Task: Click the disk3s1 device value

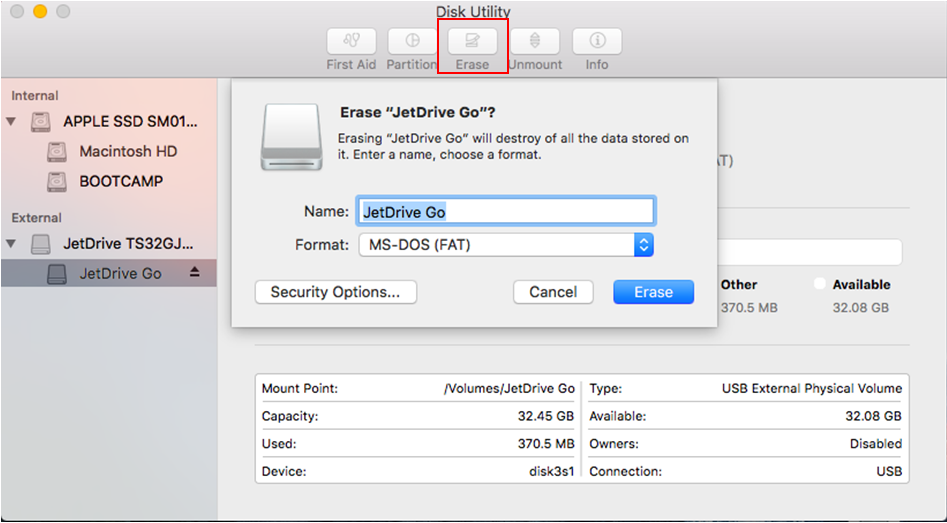Action: click(551, 472)
